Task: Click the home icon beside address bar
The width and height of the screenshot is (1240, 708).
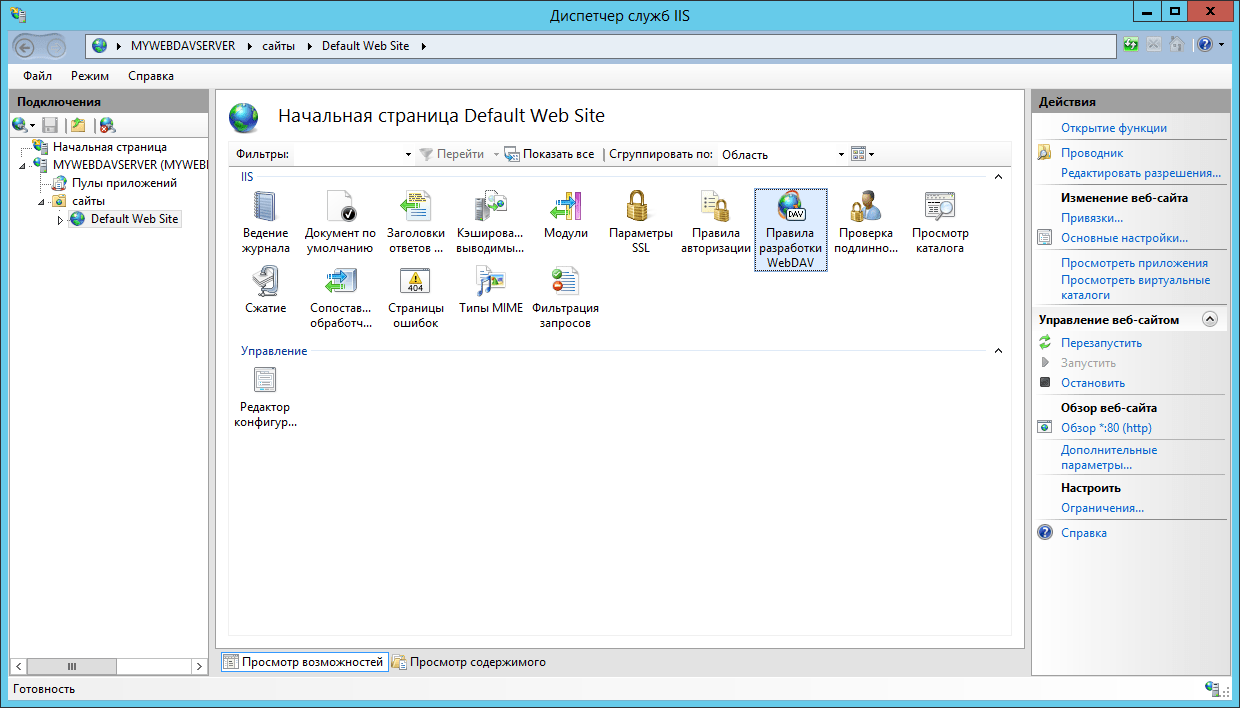Action: coord(1178,45)
